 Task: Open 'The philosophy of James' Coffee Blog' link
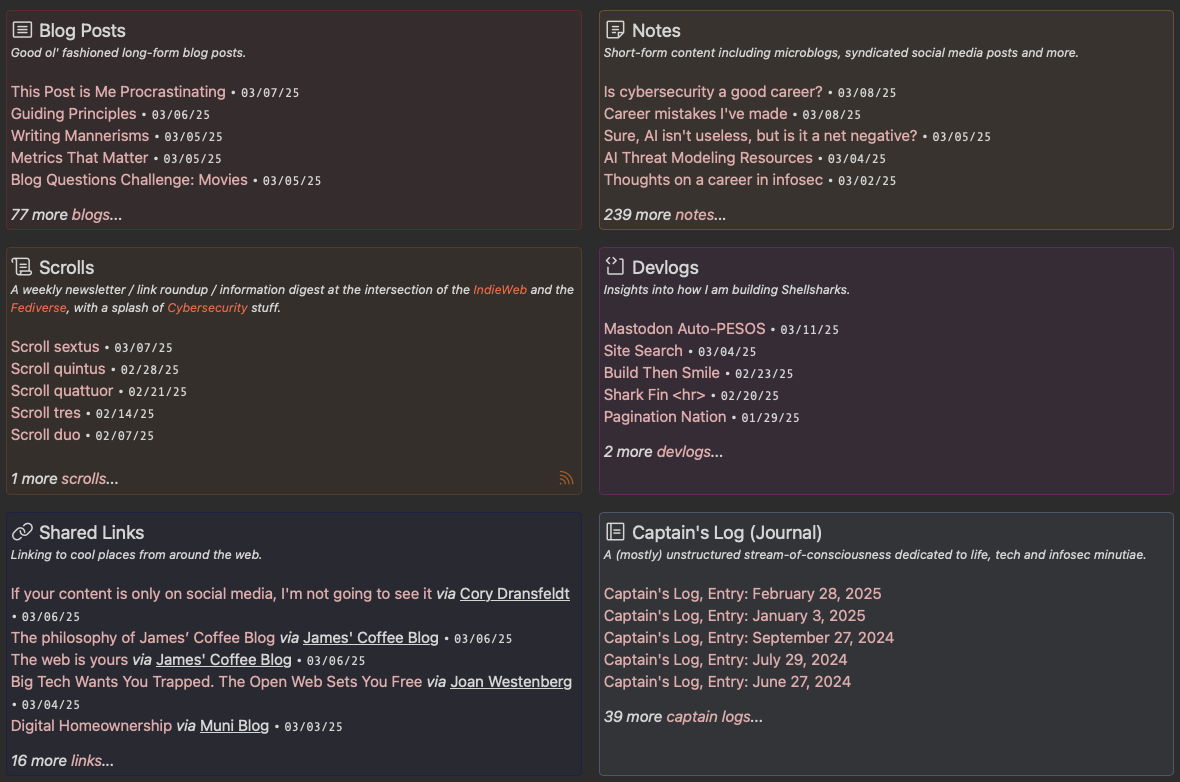143,638
